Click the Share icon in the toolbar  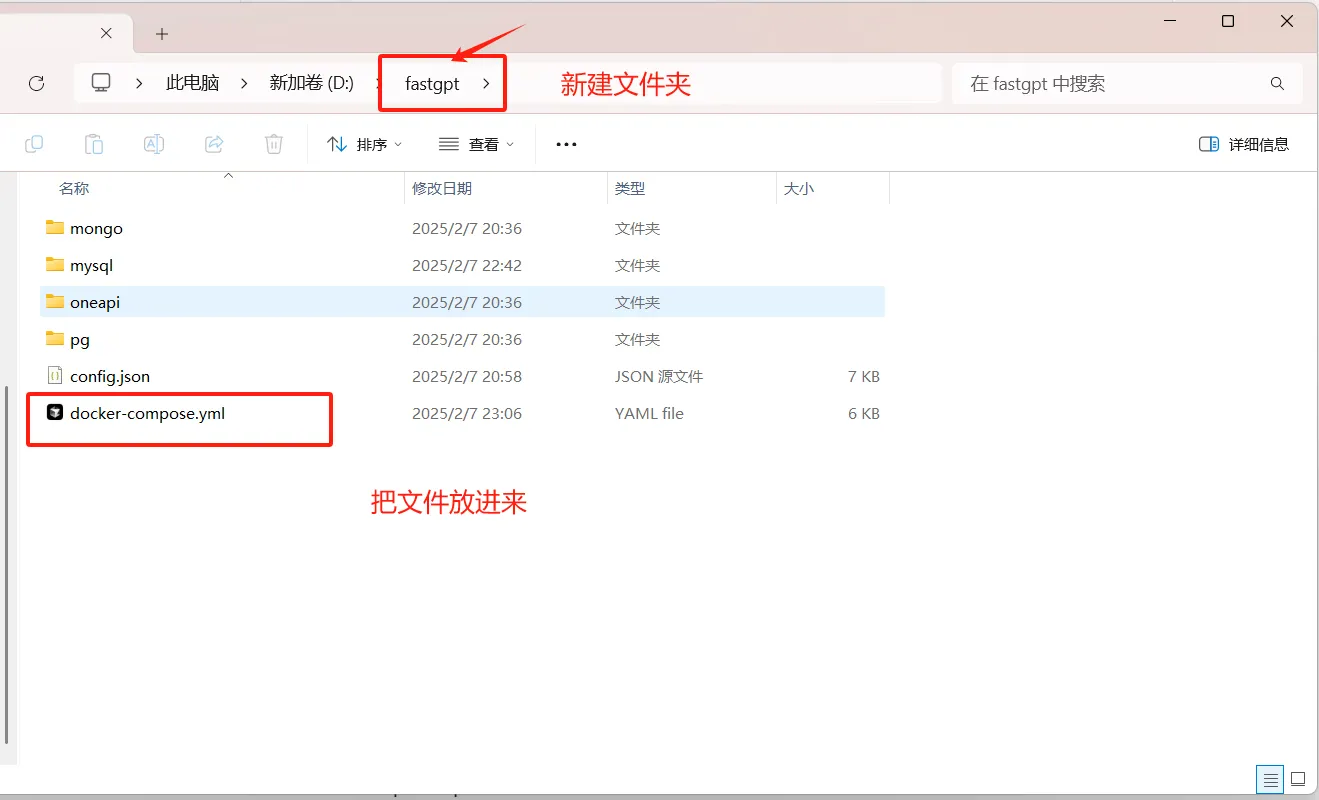pyautogui.click(x=214, y=144)
